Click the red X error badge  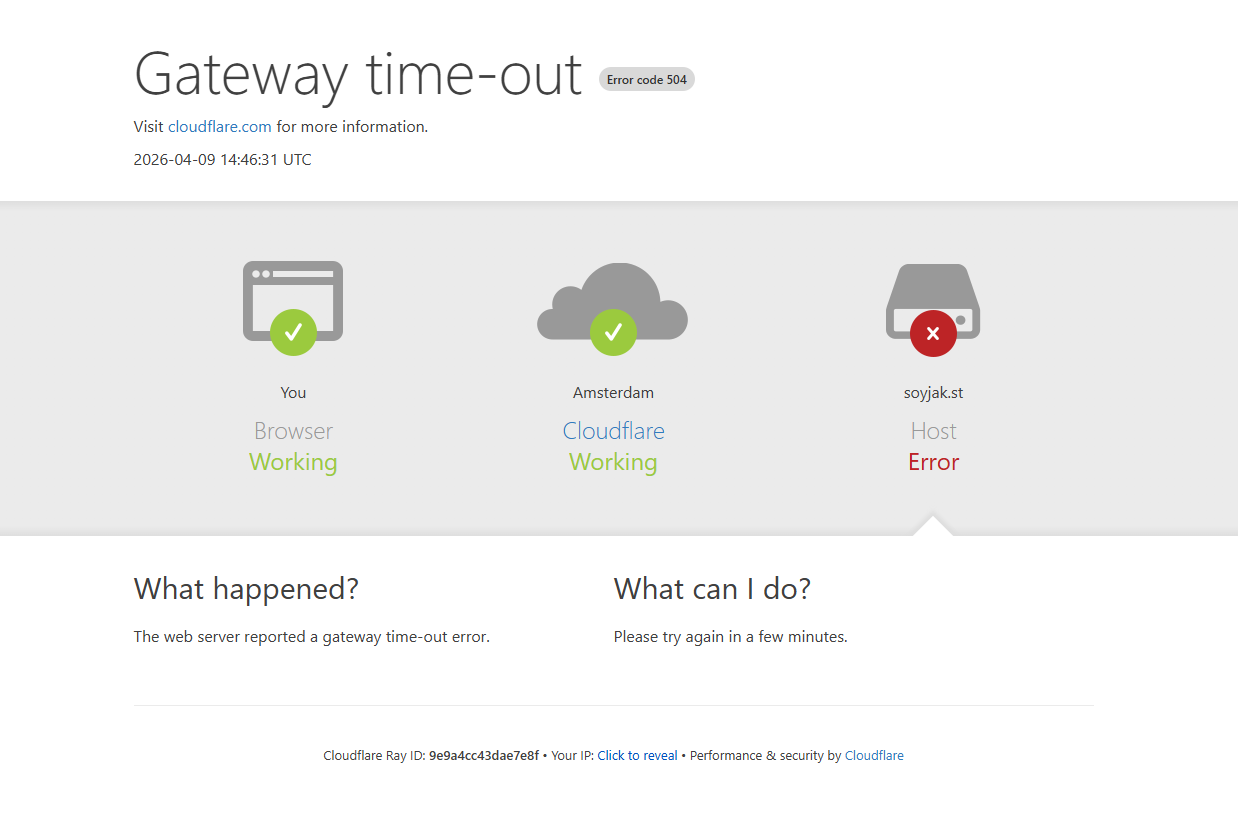pos(933,333)
